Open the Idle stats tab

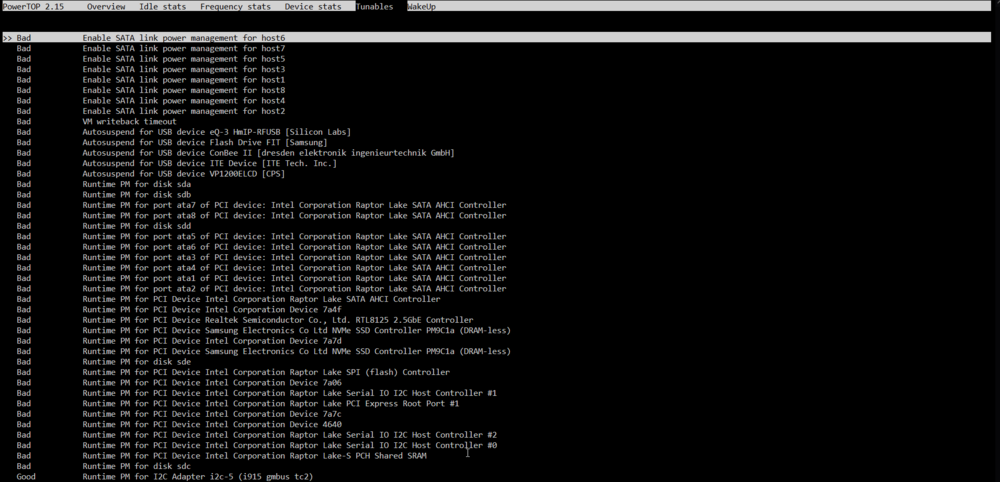163,6
